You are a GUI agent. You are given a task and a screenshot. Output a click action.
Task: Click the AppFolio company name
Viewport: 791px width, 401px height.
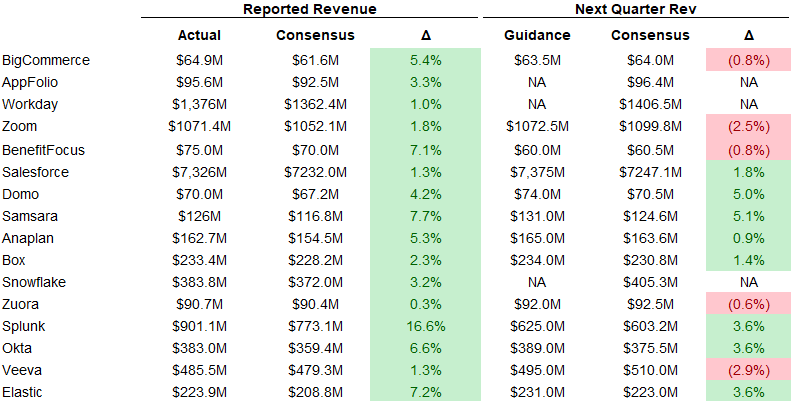click(30, 82)
